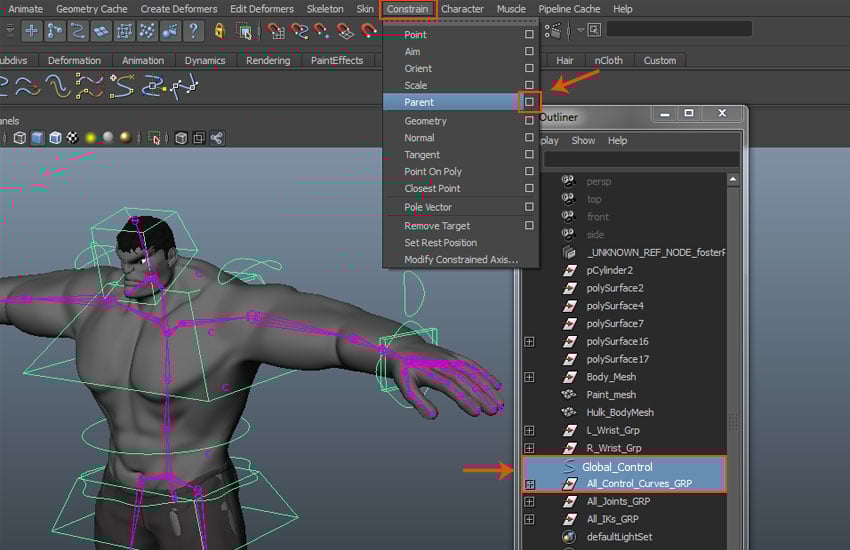This screenshot has height=550, width=850.
Task: Click the help question mark toolbar icon
Action: coord(194,31)
